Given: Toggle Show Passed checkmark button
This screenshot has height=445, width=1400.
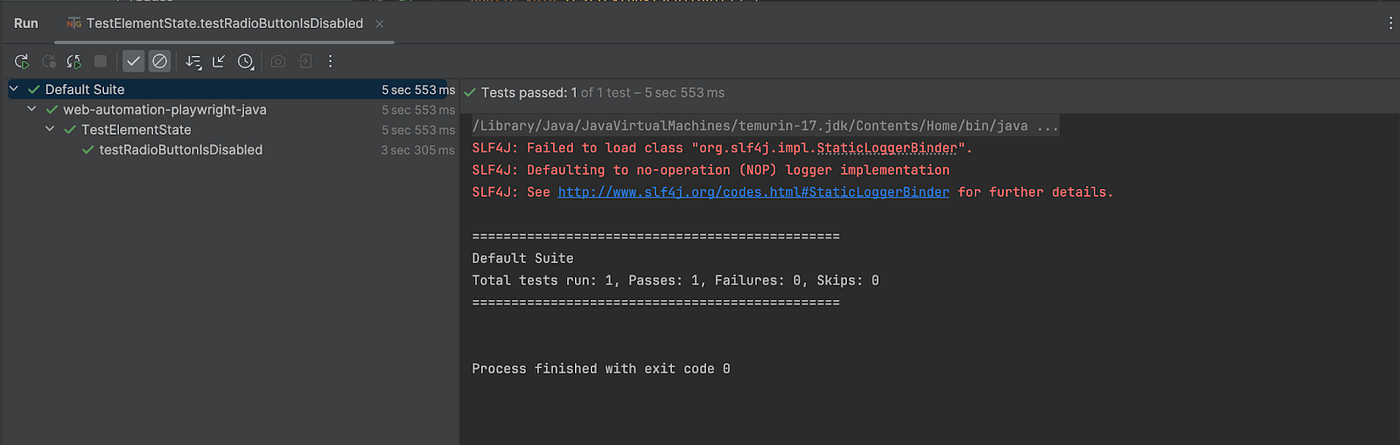Looking at the screenshot, I should point(133,62).
